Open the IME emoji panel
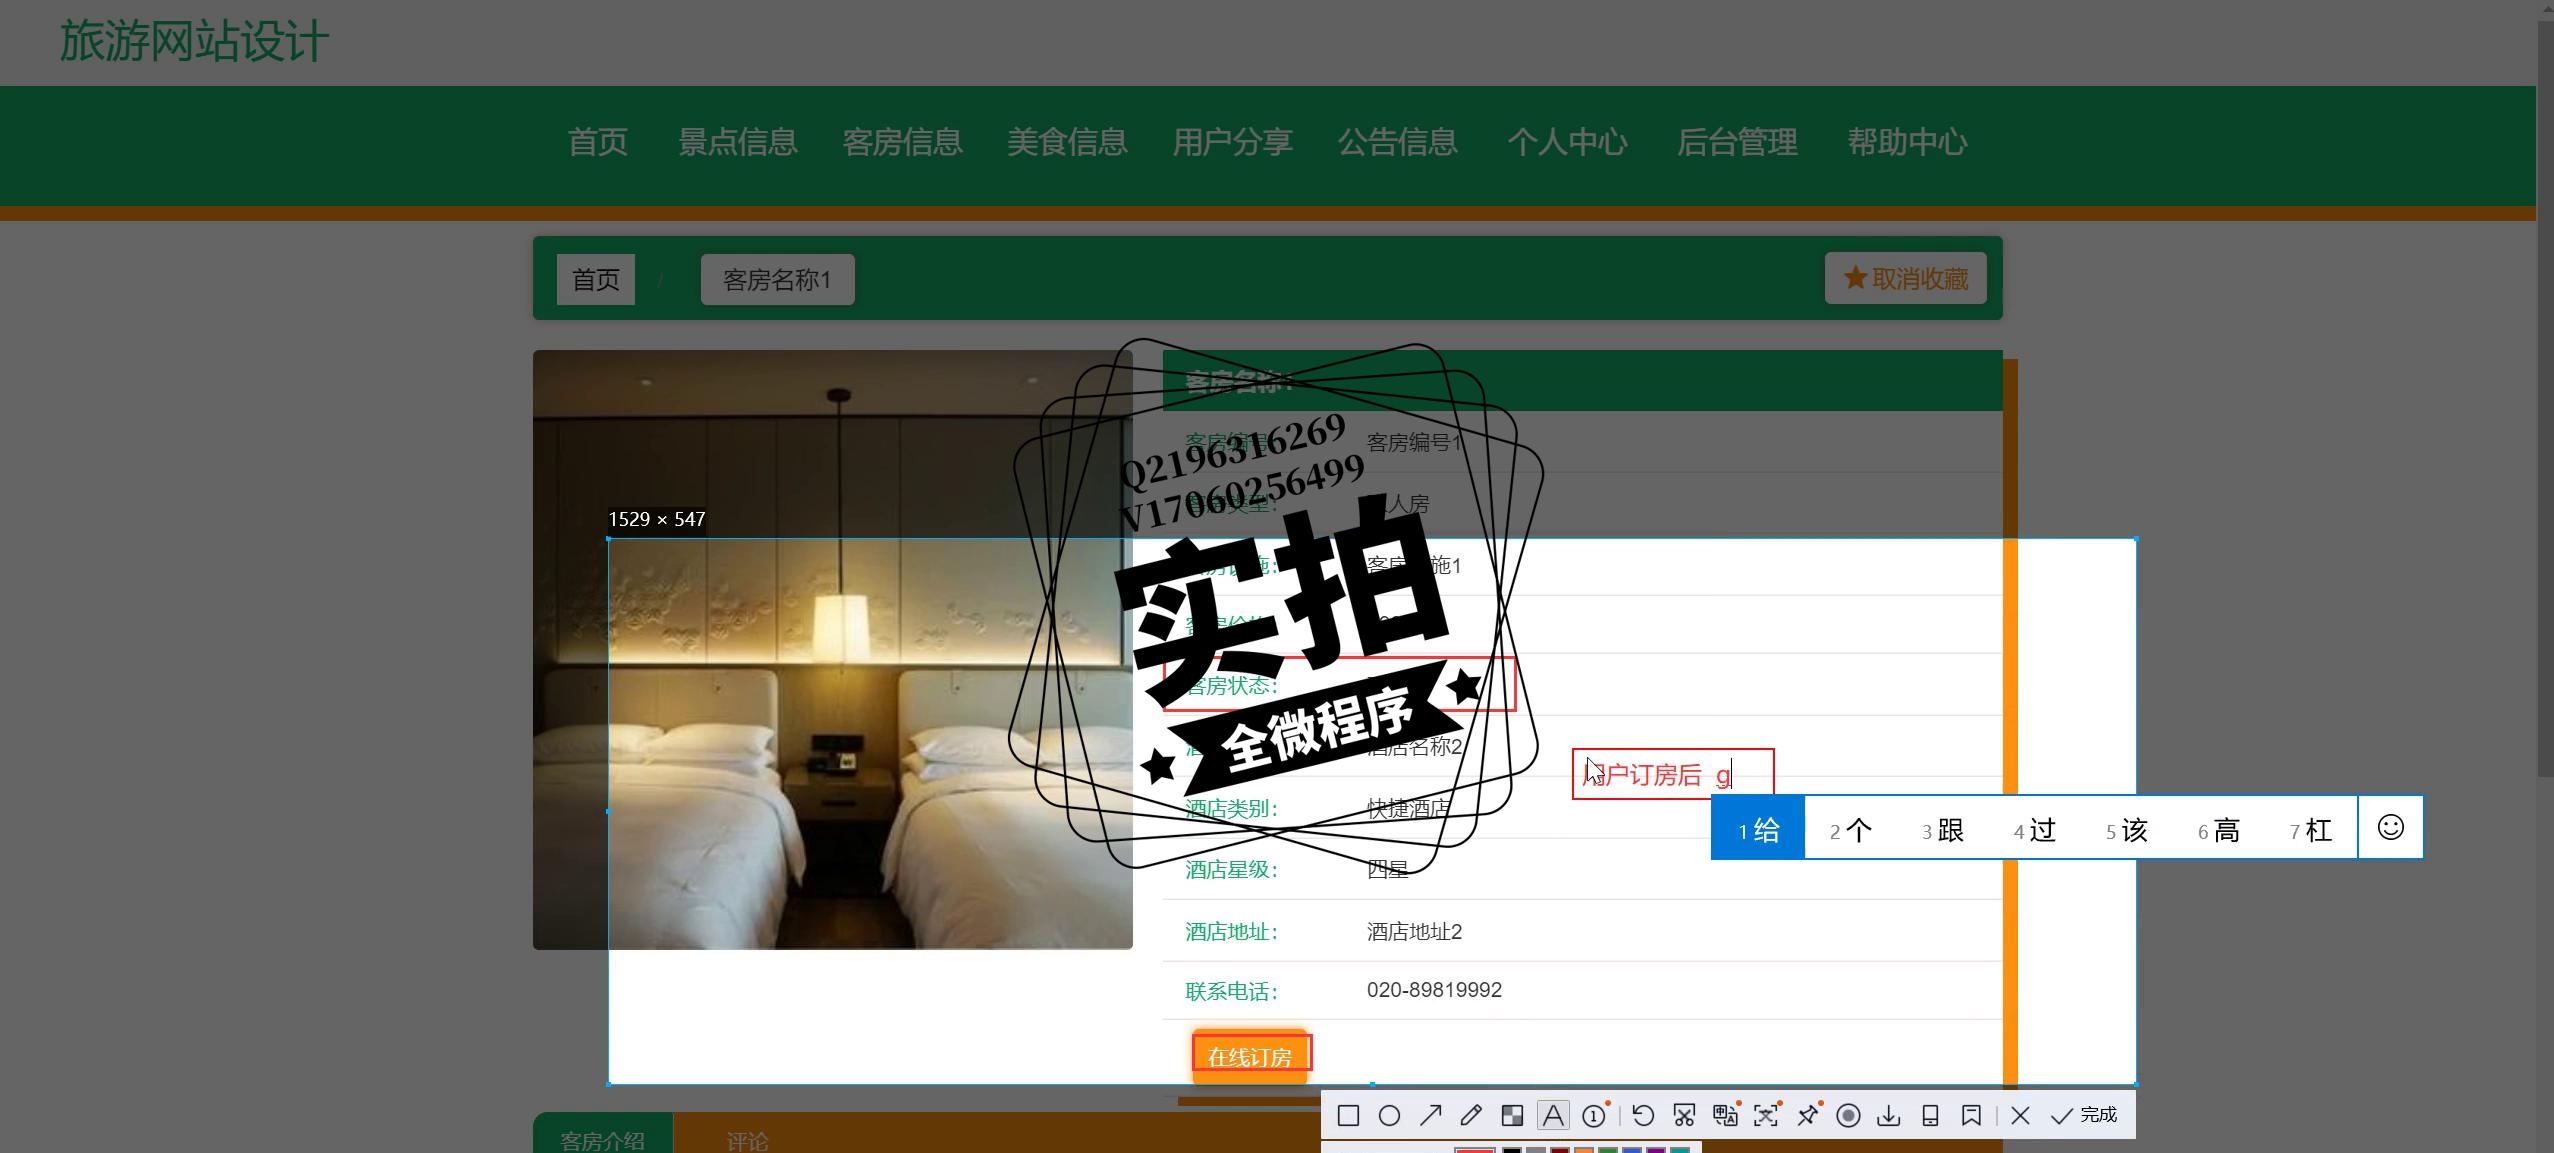The height and width of the screenshot is (1153, 2554). coord(2391,827)
